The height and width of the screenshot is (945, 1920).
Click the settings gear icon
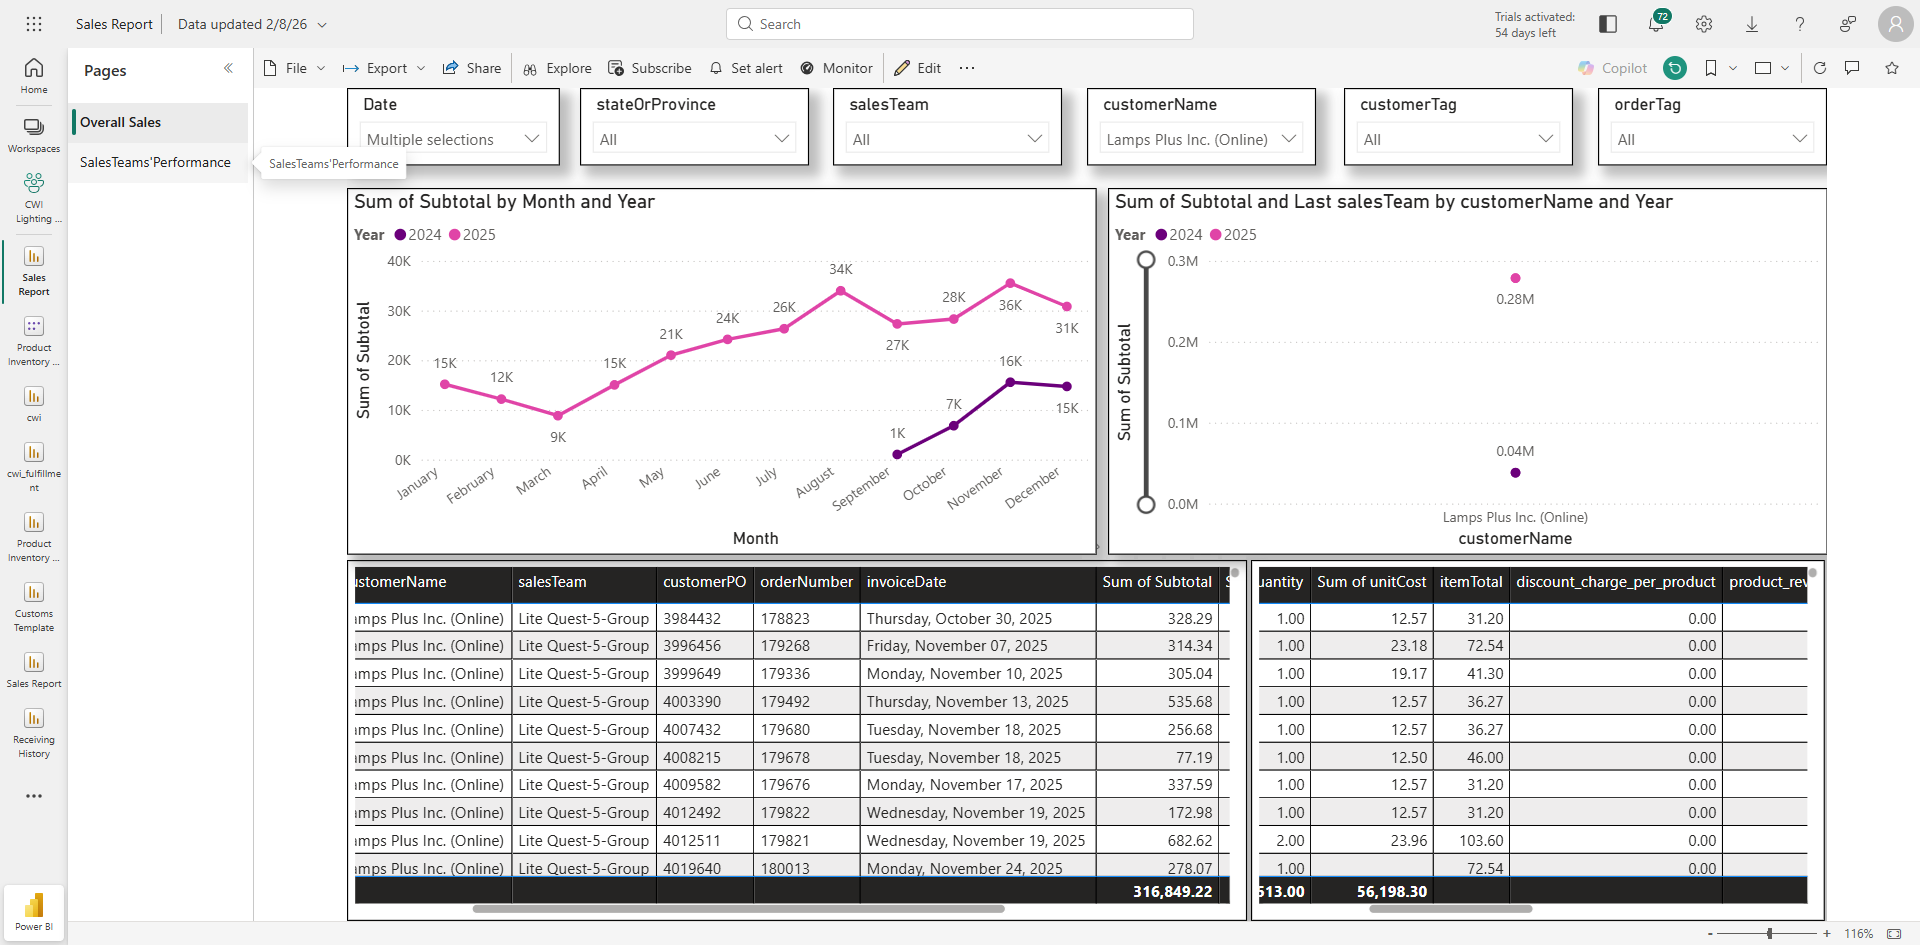[1704, 24]
